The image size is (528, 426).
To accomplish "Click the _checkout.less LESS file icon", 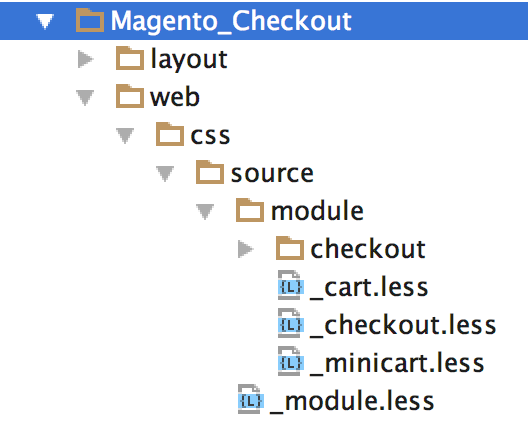I will (x=291, y=324).
